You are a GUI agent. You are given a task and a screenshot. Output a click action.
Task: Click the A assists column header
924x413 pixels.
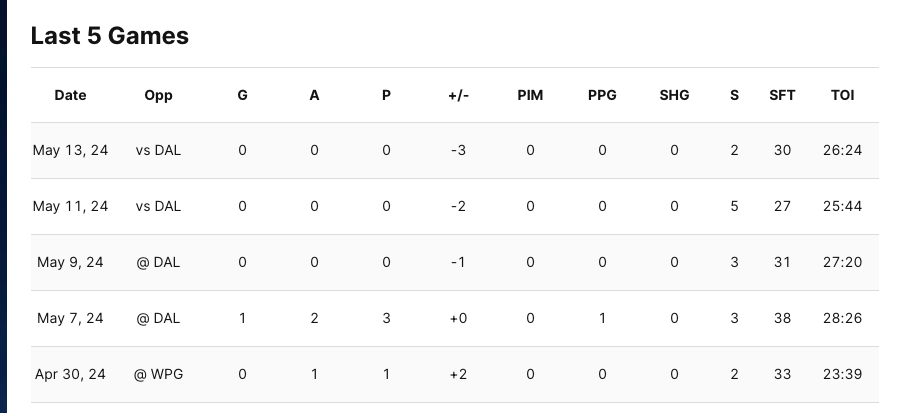[314, 96]
